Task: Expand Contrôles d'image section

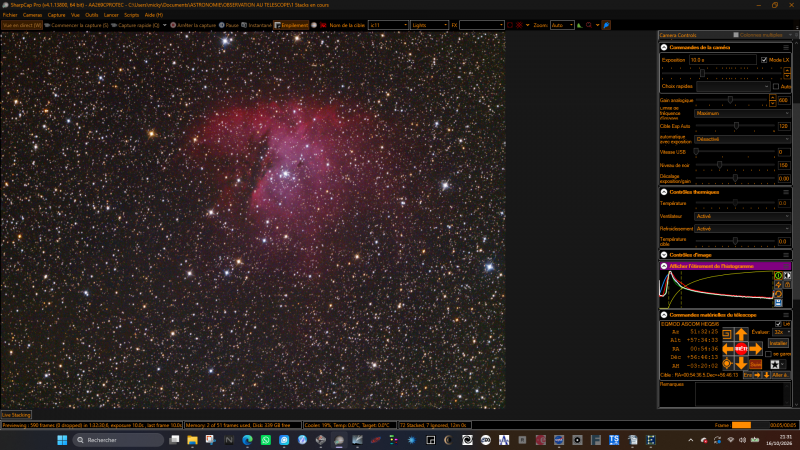Action: click(x=664, y=255)
